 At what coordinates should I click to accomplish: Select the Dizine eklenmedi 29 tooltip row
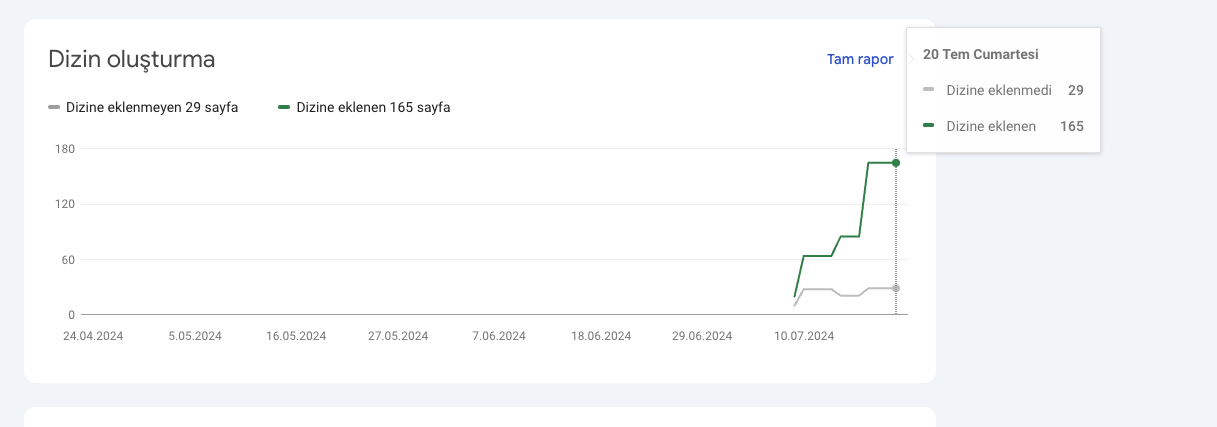pos(1003,90)
